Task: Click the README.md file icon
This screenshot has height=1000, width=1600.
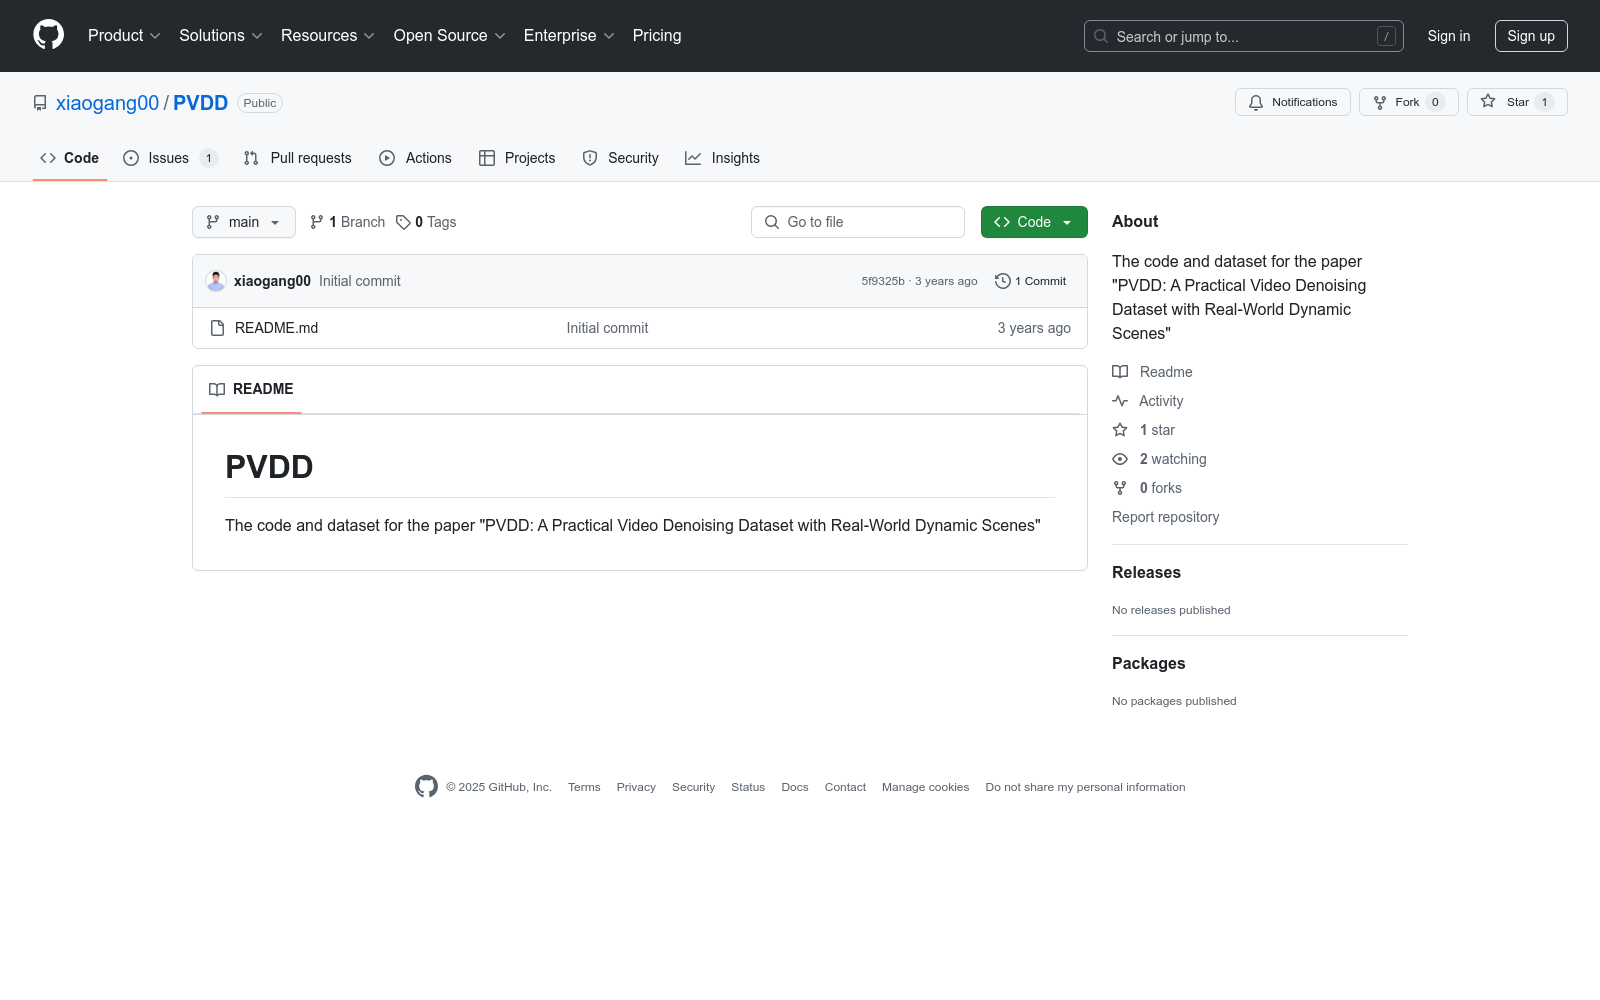Action: [217, 328]
